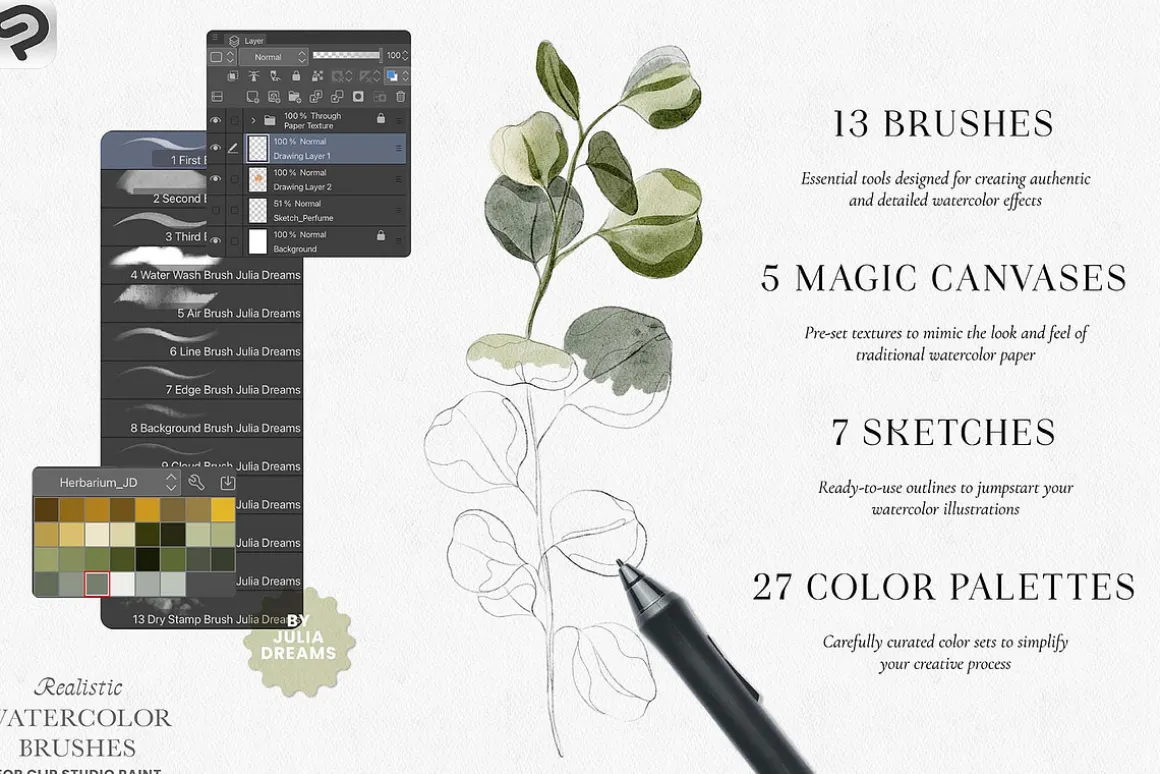Click the Background layer lock icon
This screenshot has height=774, width=1160.
[381, 235]
